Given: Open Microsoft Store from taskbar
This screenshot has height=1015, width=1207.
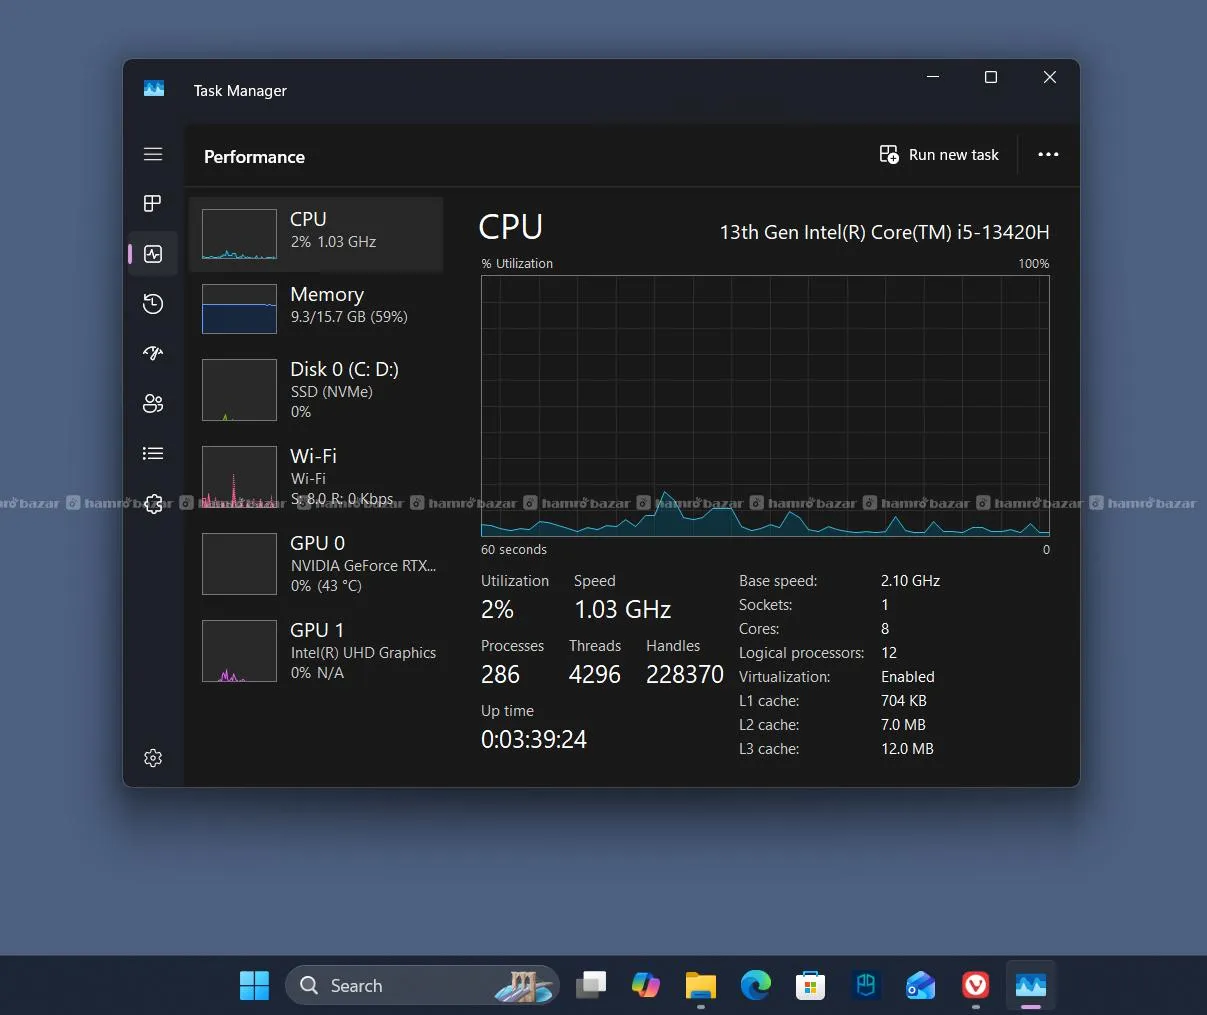Looking at the screenshot, I should coord(811,986).
